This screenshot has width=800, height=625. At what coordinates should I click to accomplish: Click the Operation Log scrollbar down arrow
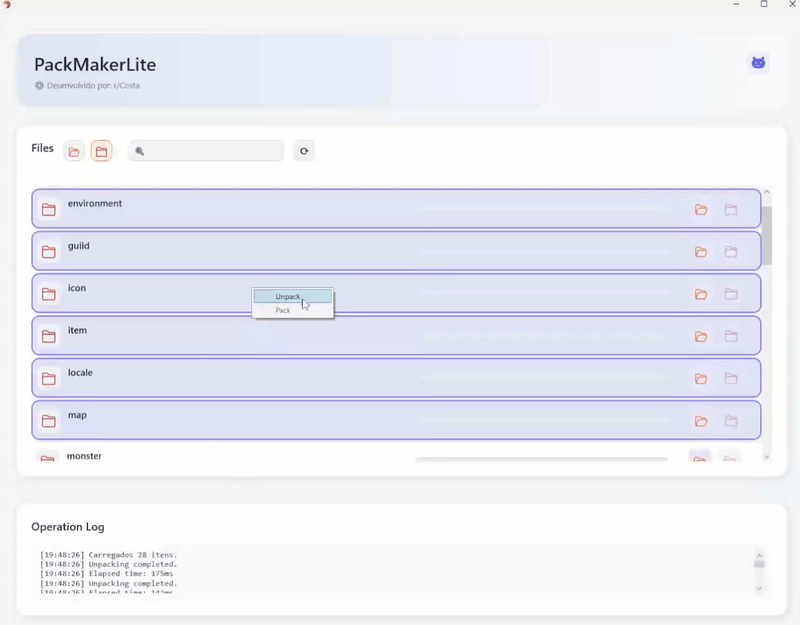(x=758, y=587)
